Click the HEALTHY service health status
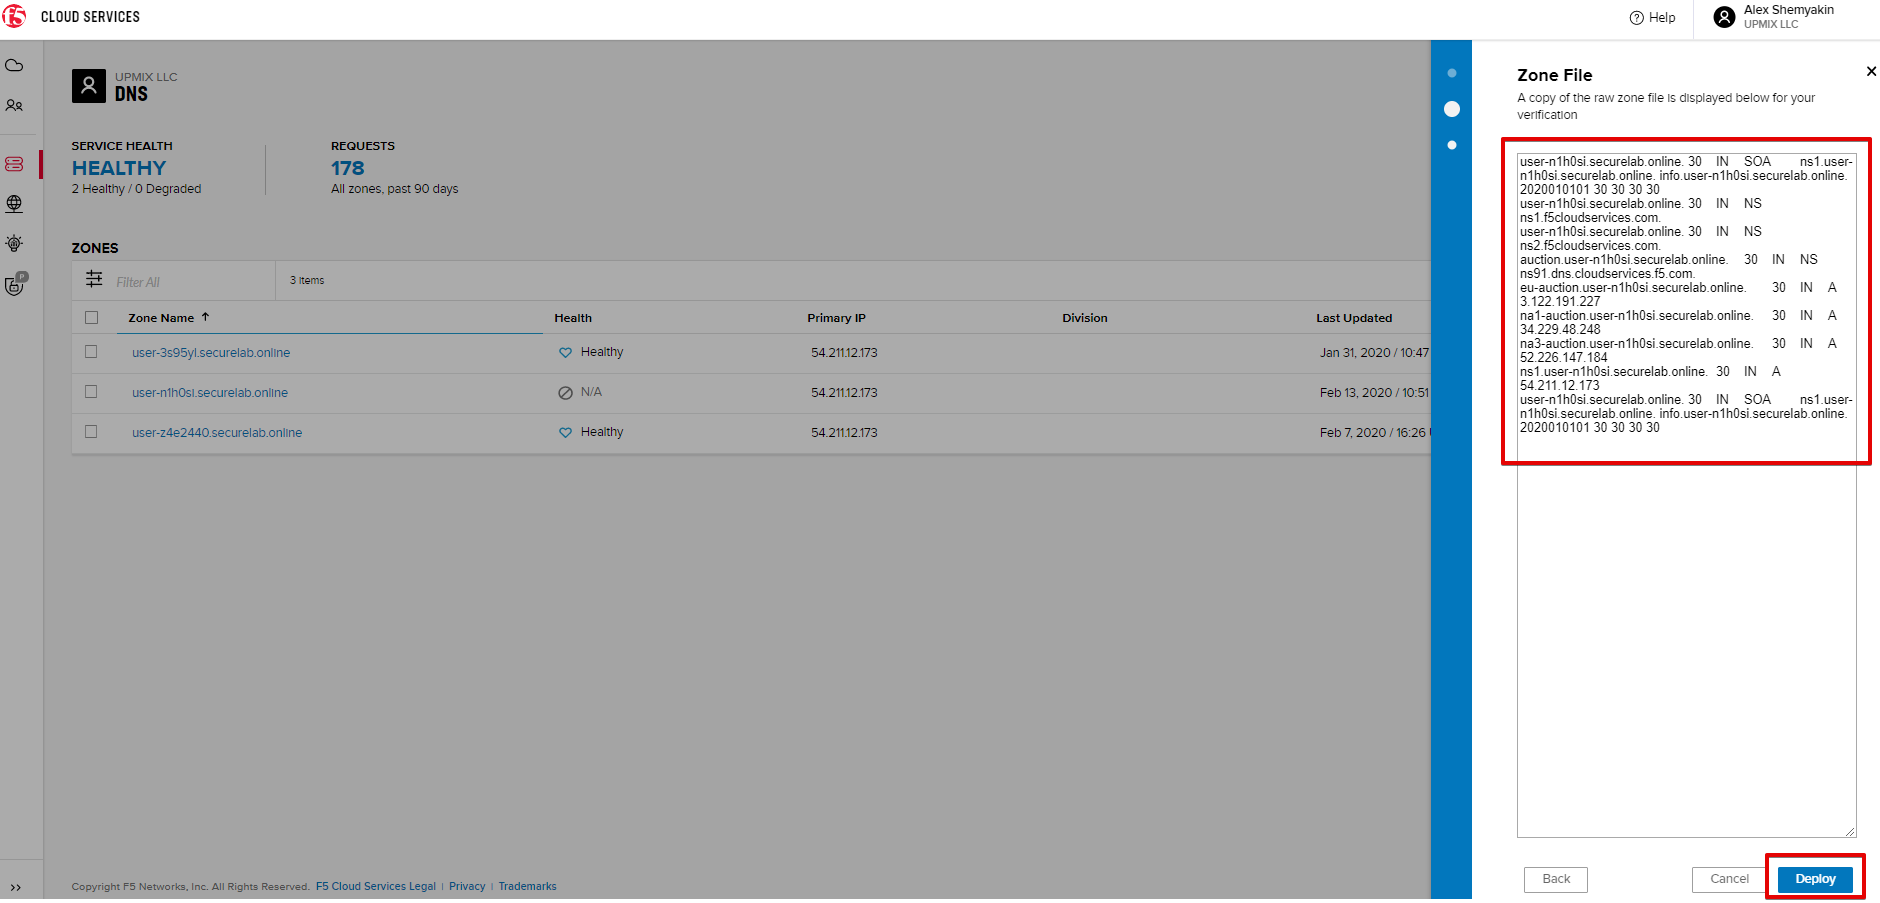This screenshot has width=1880, height=903. 119,168
